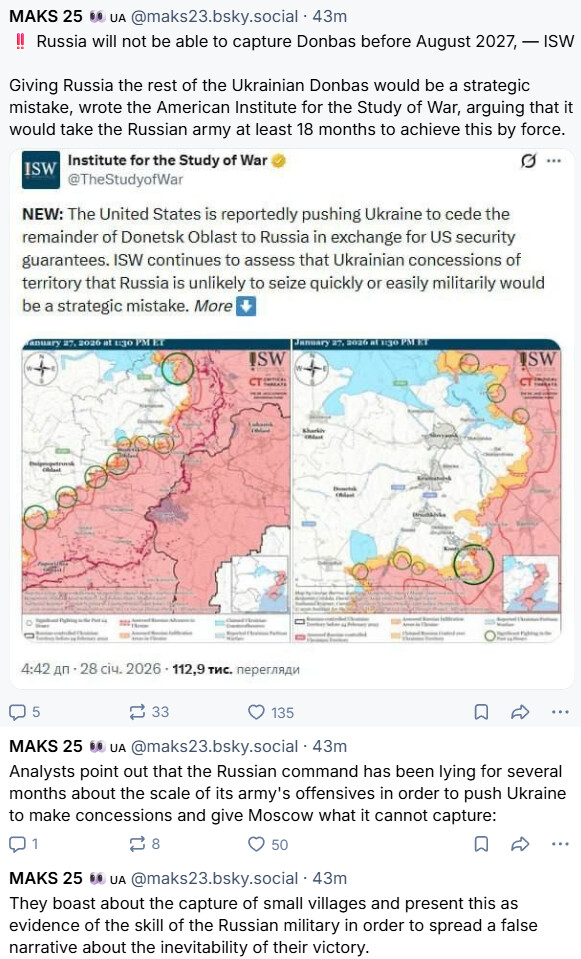This screenshot has height=959, width=581.
Task: Click the More arrow link in ISW tweet
Action: tap(224, 305)
